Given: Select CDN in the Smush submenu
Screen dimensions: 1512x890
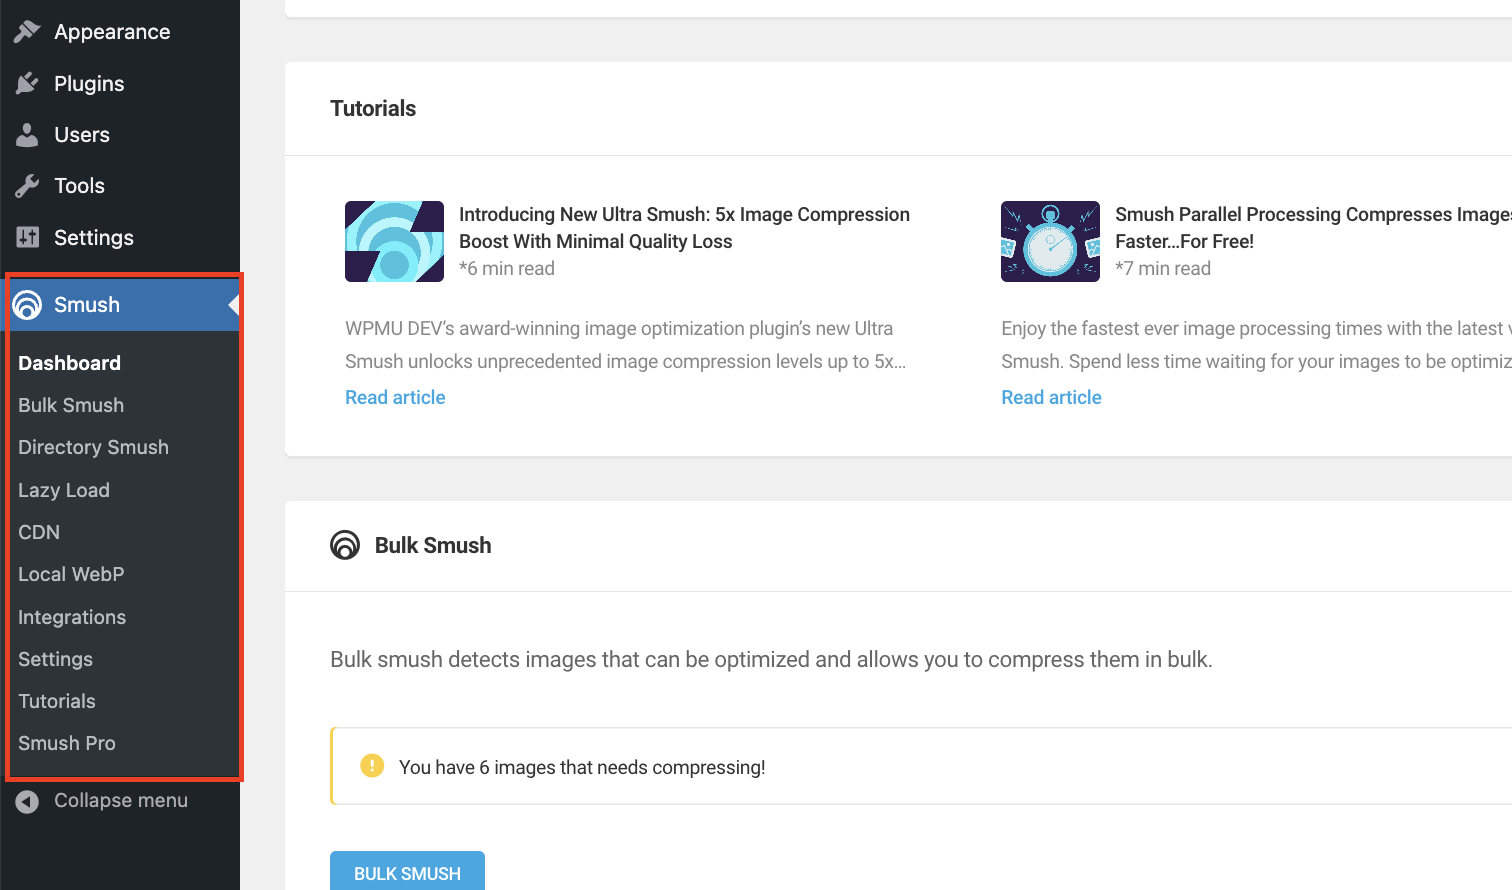Looking at the screenshot, I should [39, 532].
